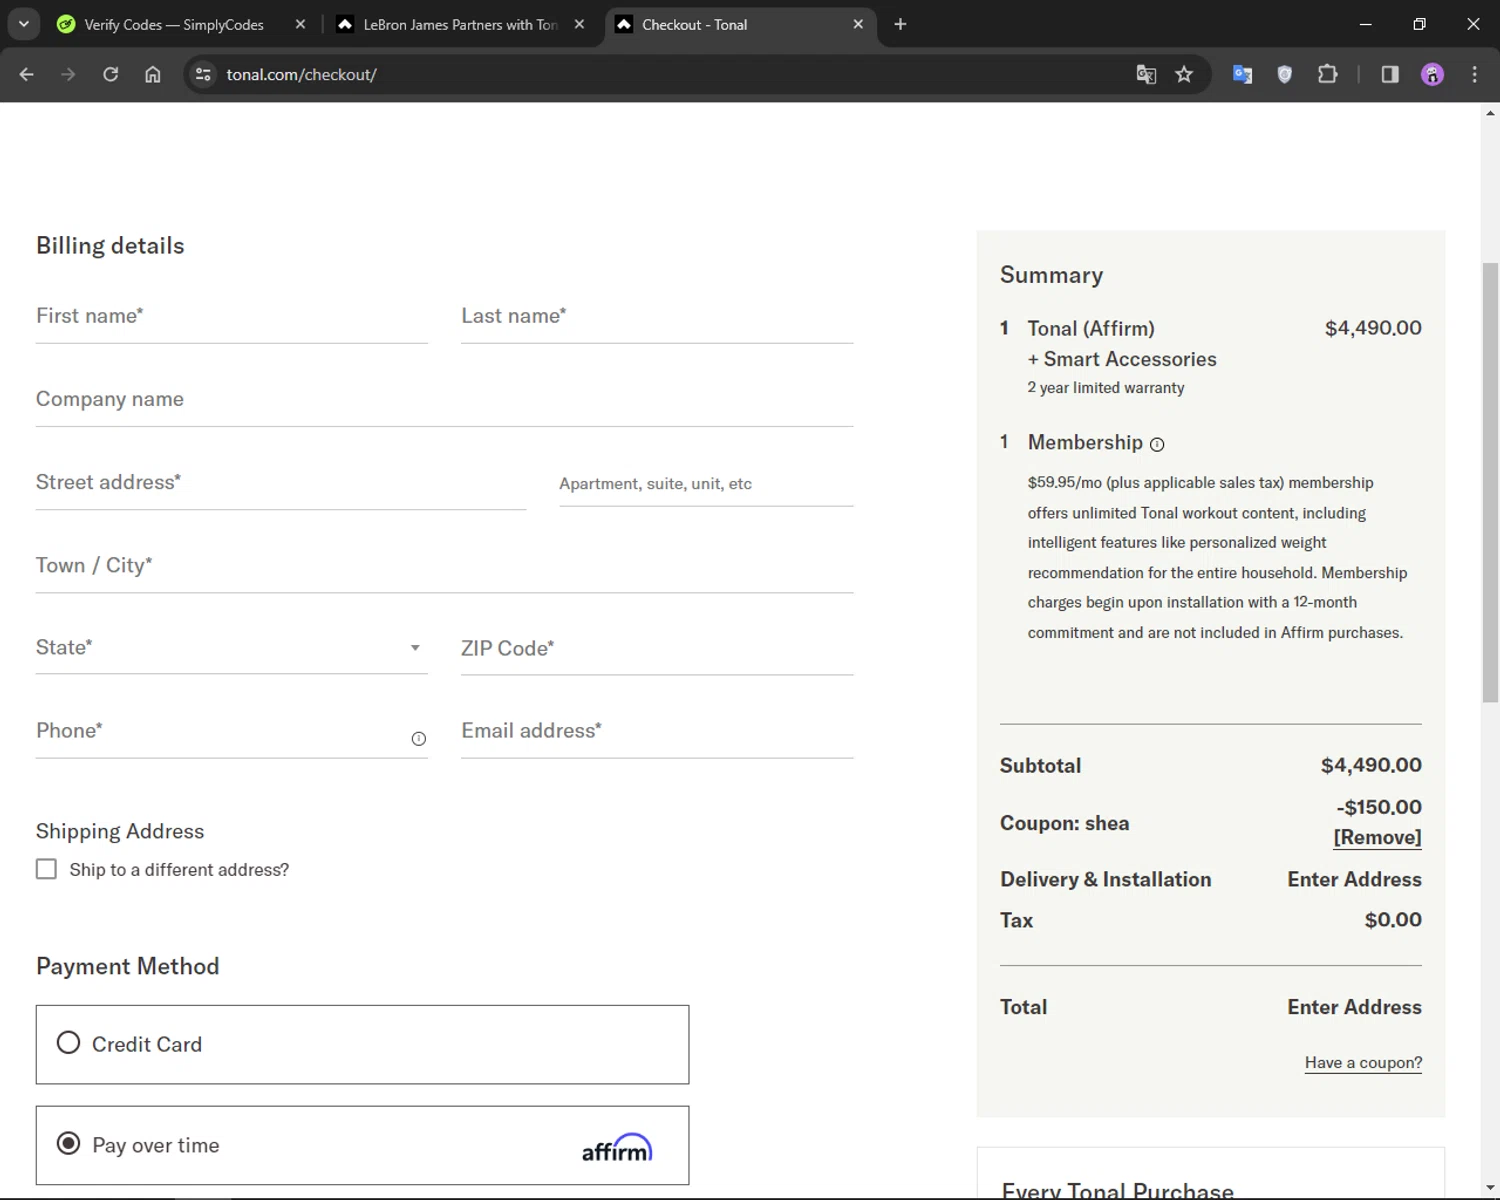
Task: Click the Billing details heading
Action: pos(110,246)
